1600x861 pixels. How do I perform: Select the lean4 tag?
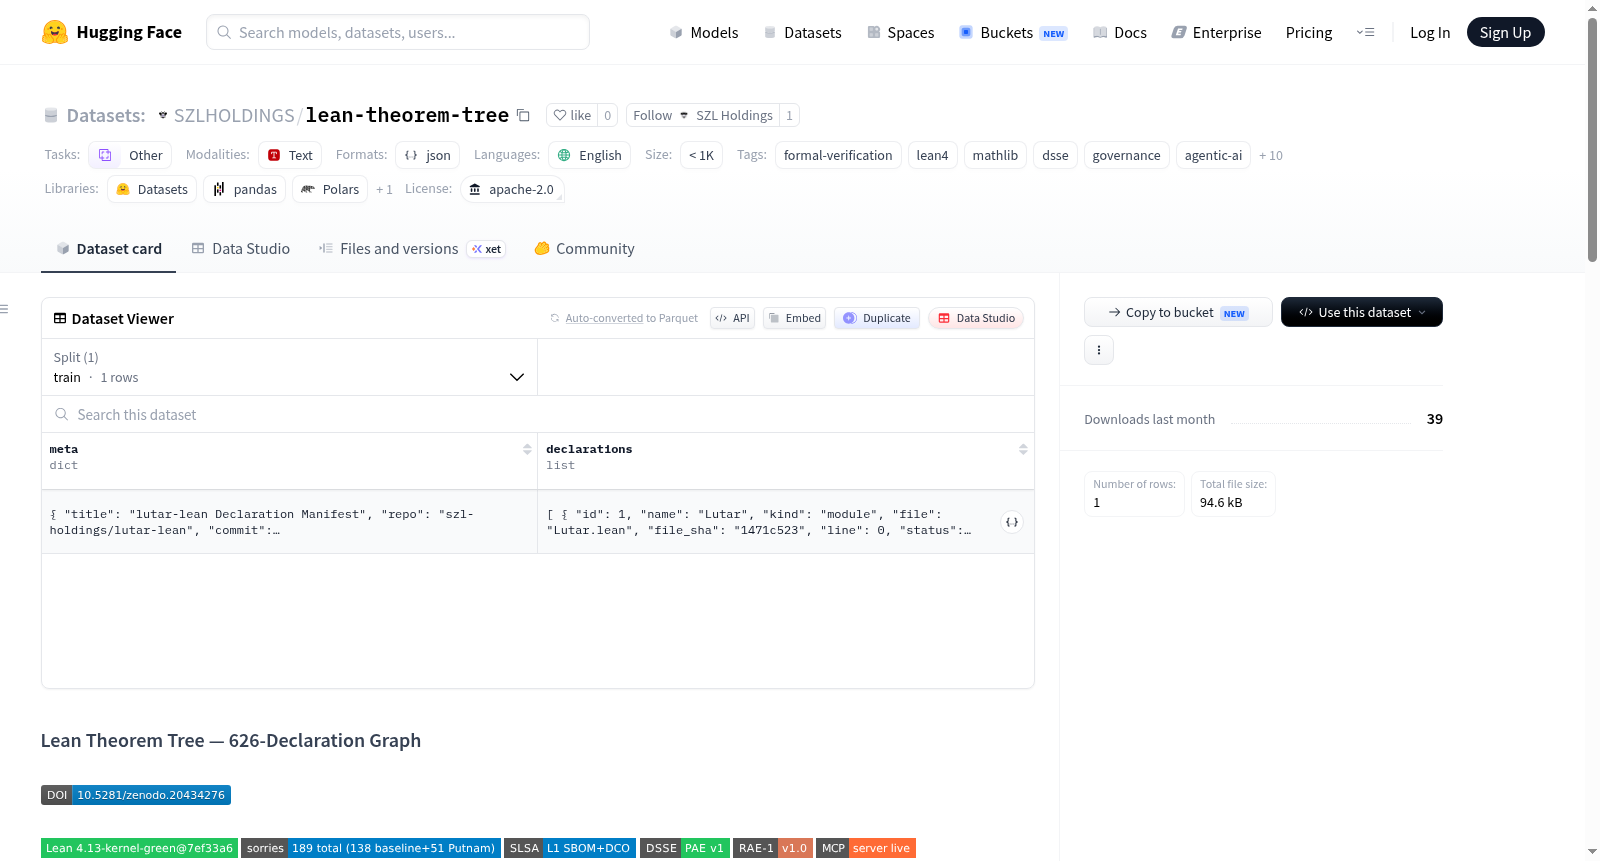[x=932, y=155]
